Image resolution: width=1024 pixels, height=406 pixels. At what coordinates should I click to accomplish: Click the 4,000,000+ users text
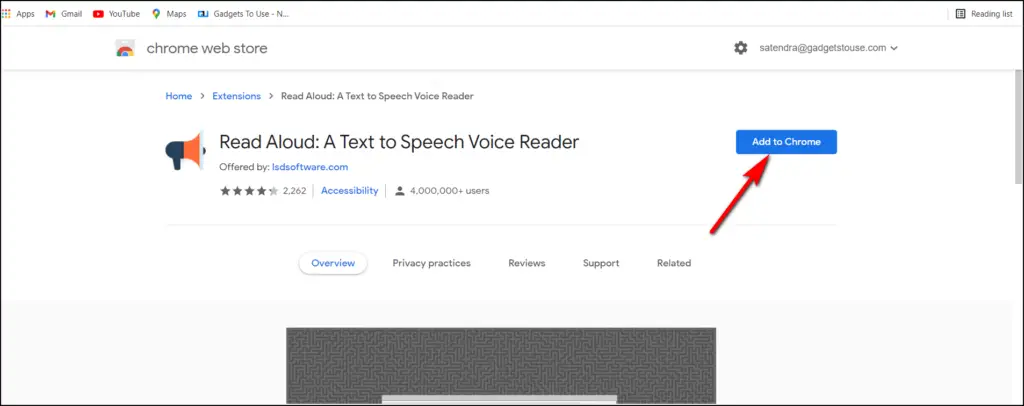(449, 191)
